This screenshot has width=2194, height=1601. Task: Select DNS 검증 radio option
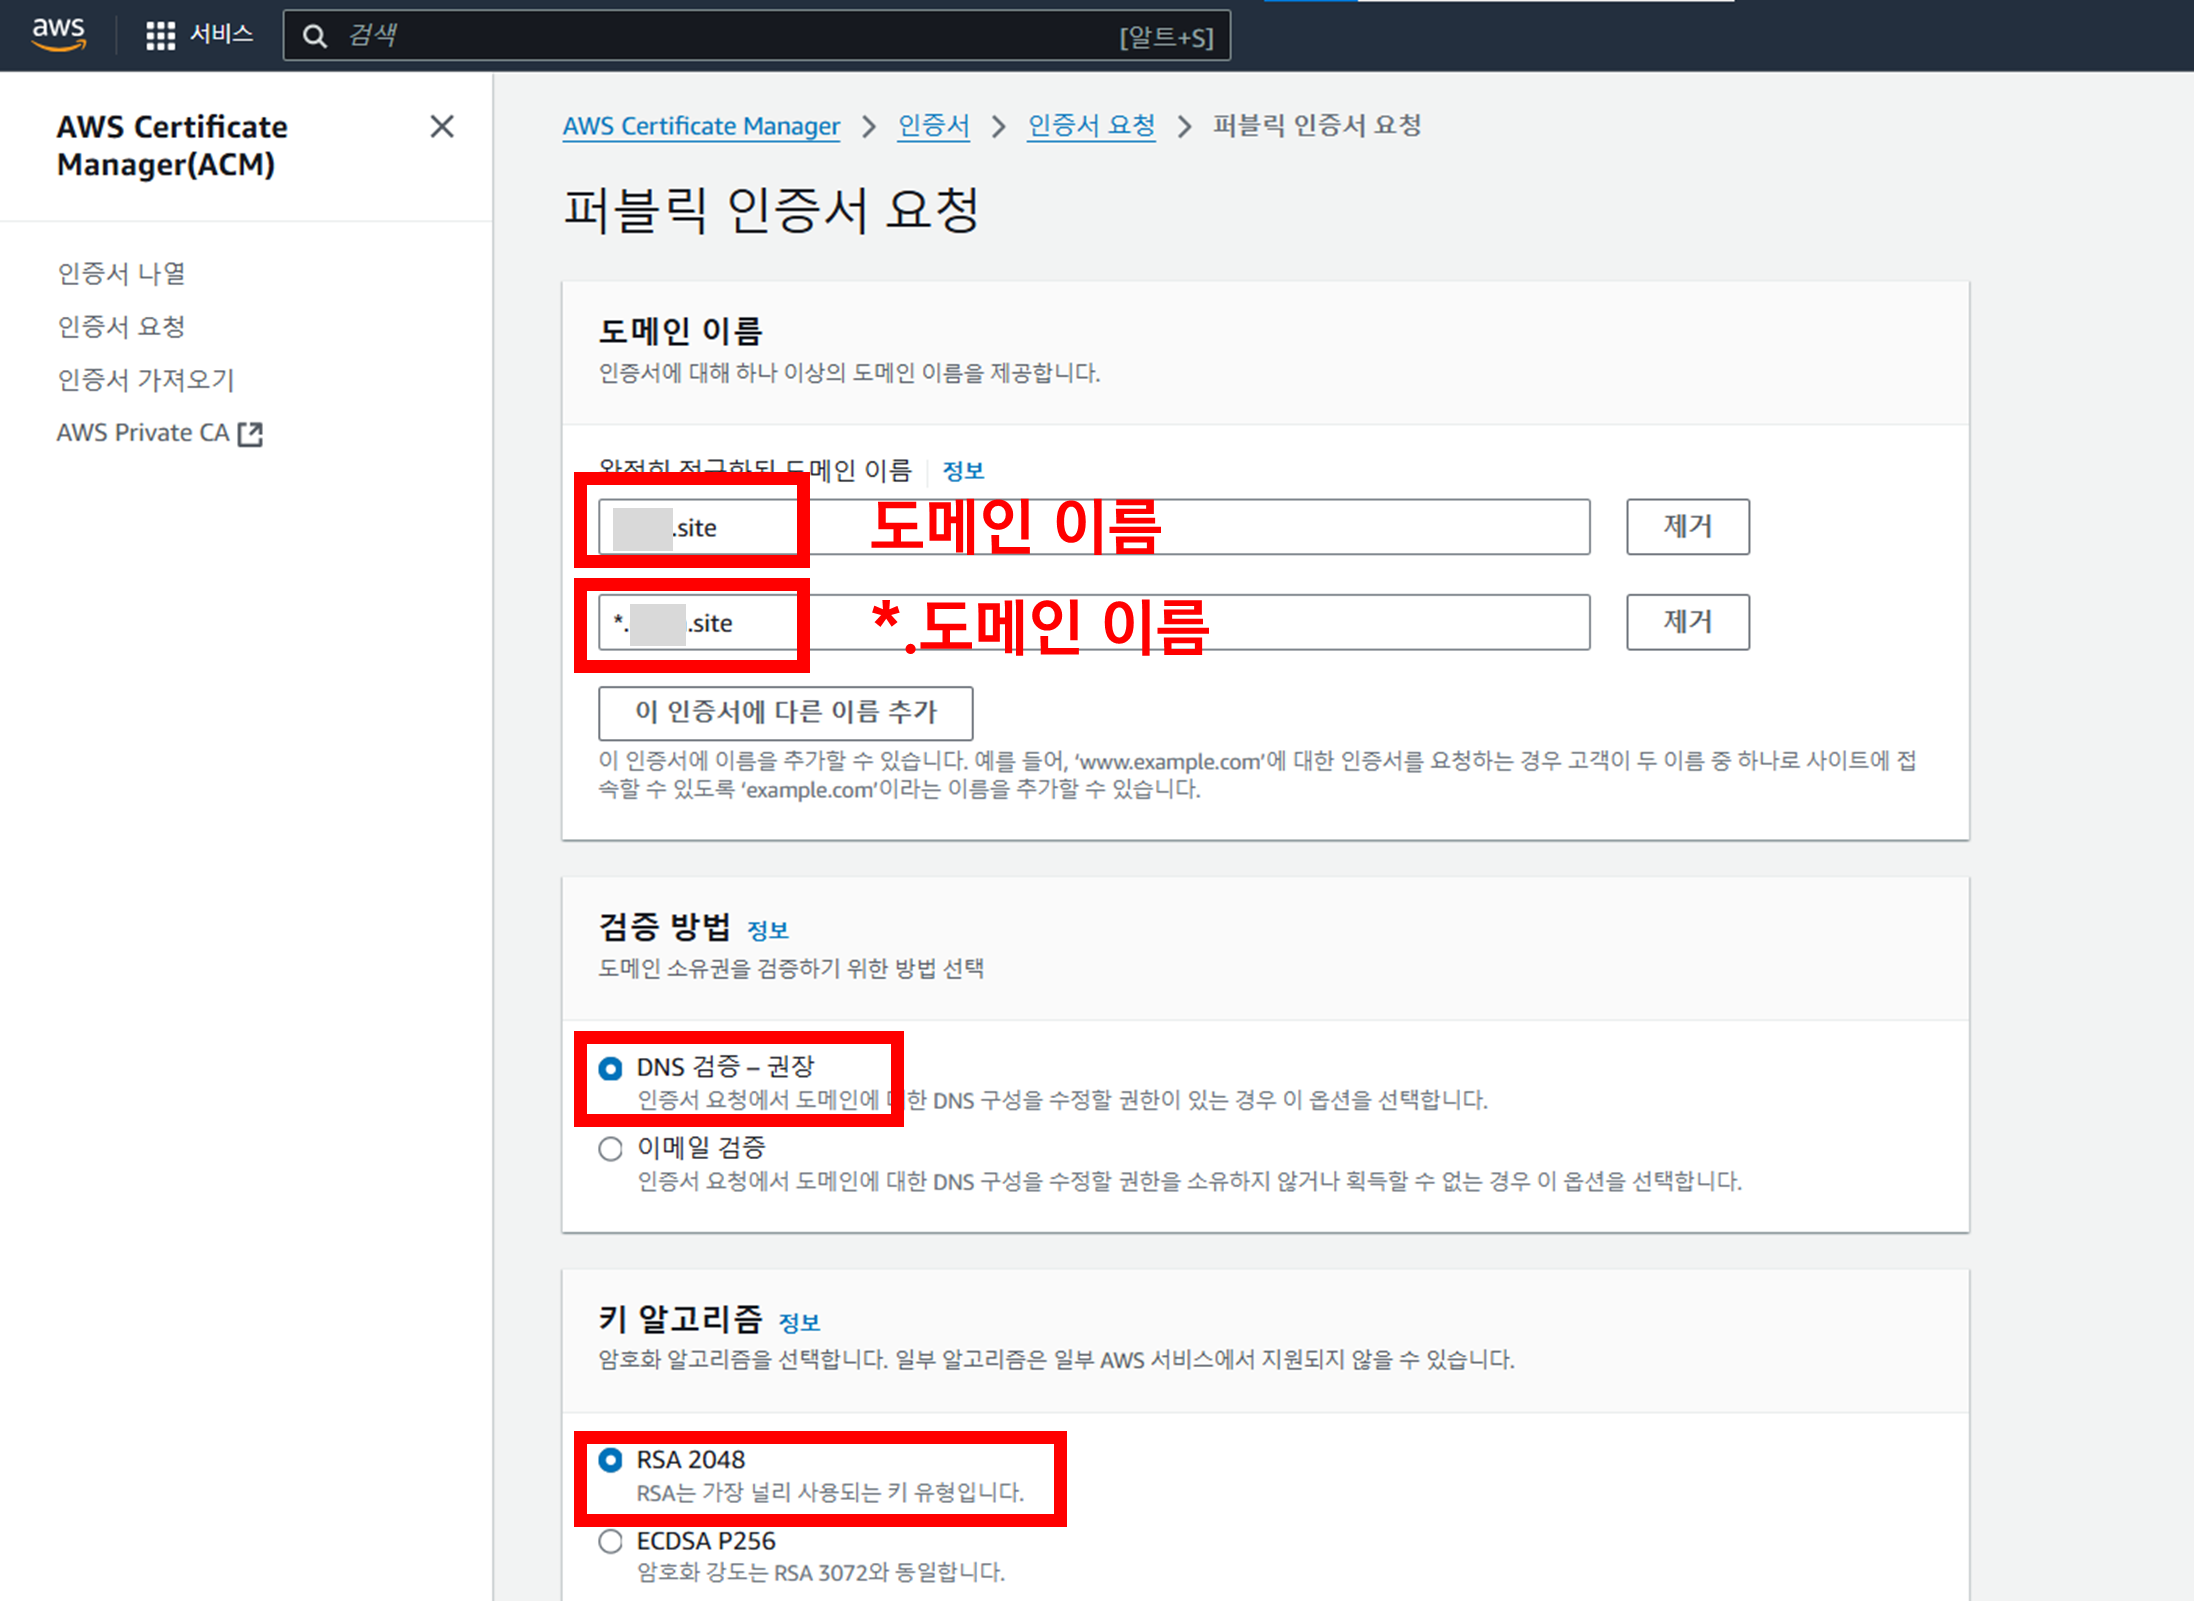(610, 1068)
